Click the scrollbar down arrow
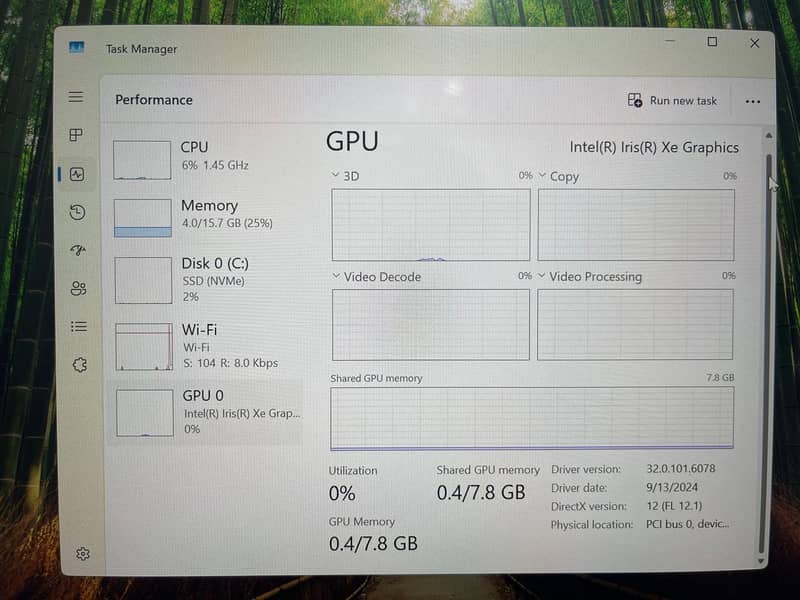Viewport: 800px width, 600px height. [x=761, y=561]
